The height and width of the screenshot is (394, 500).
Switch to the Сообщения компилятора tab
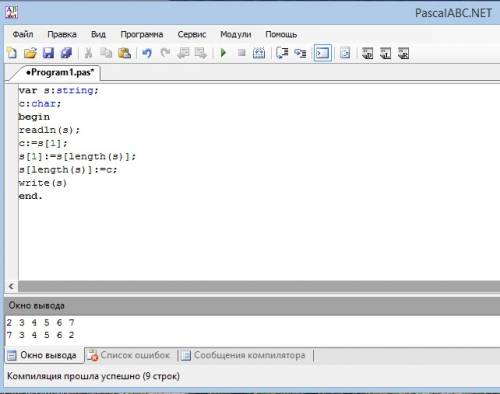click(244, 355)
